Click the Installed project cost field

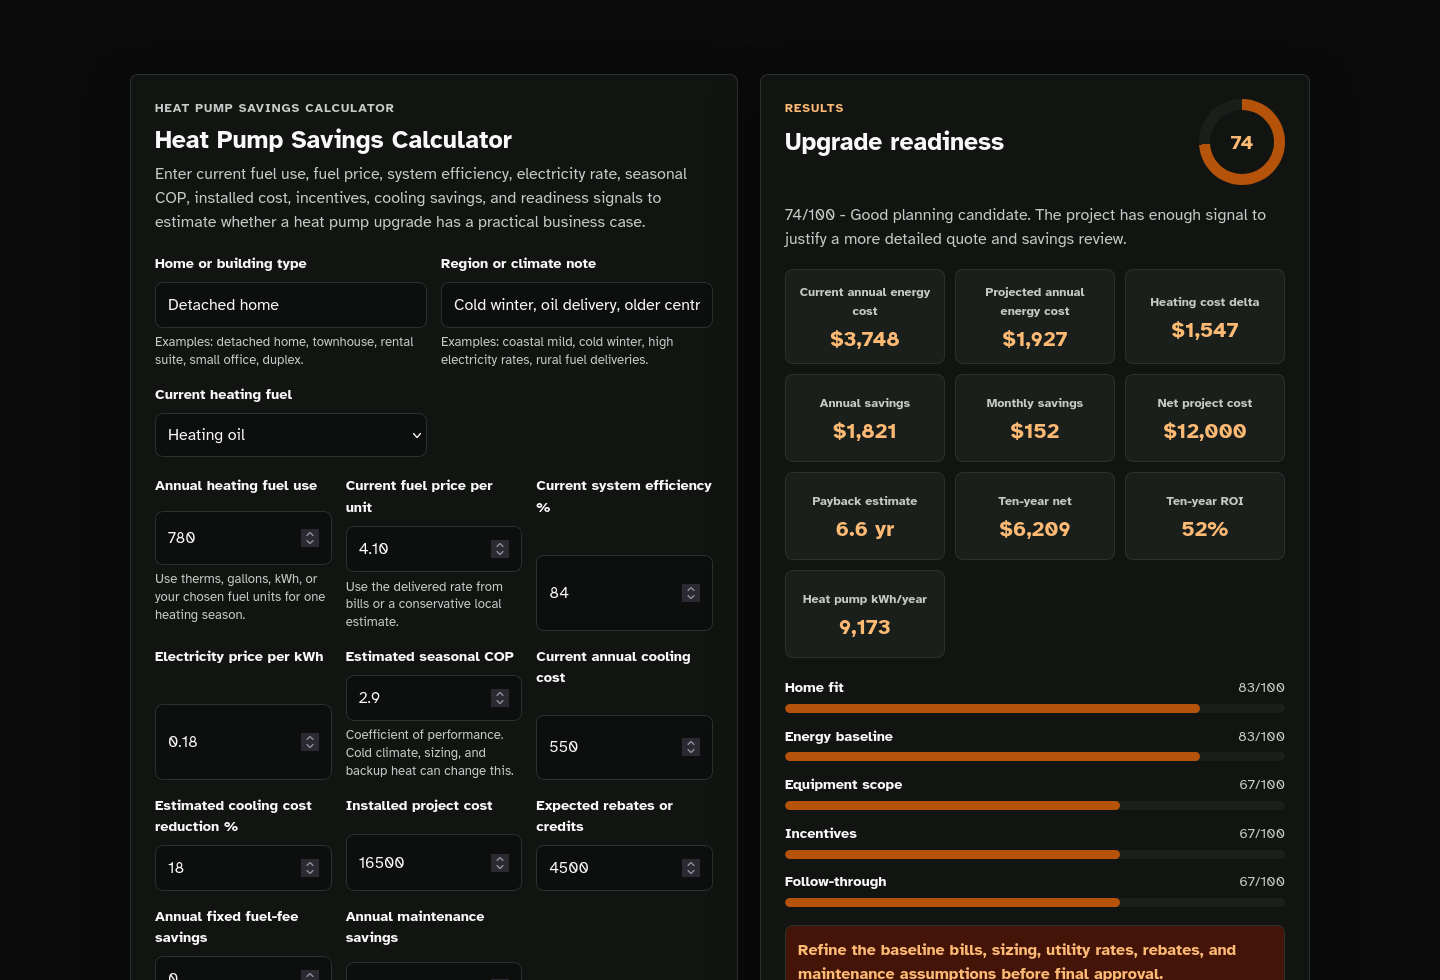coord(434,863)
